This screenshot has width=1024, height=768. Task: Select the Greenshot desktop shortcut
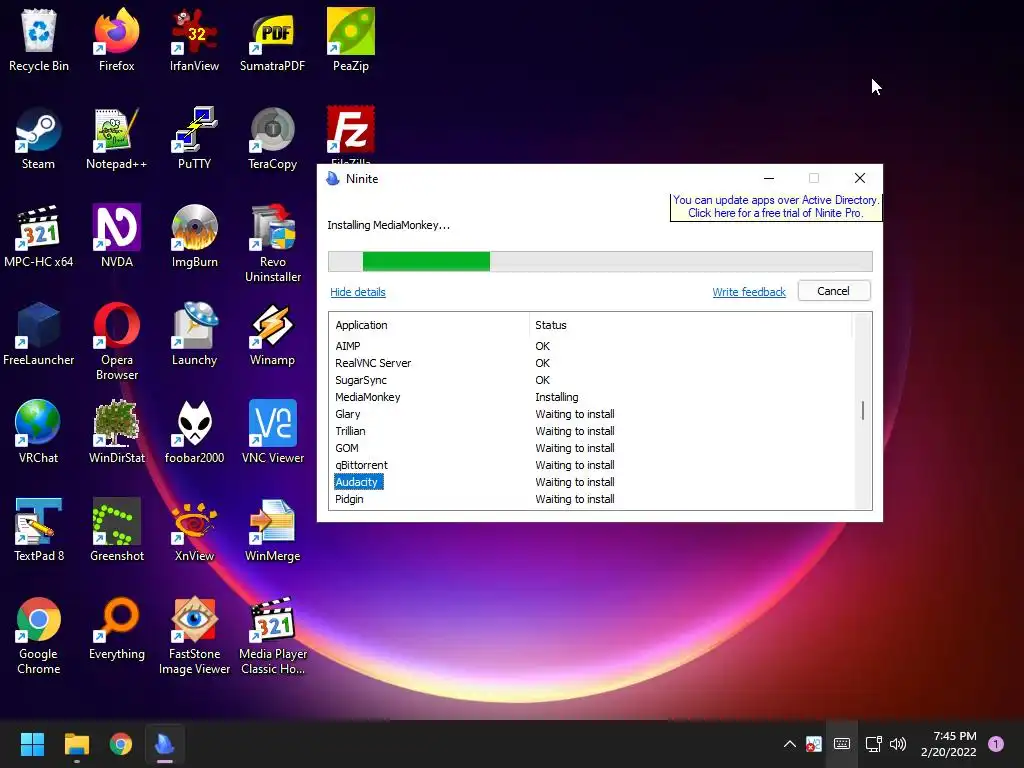tap(116, 530)
